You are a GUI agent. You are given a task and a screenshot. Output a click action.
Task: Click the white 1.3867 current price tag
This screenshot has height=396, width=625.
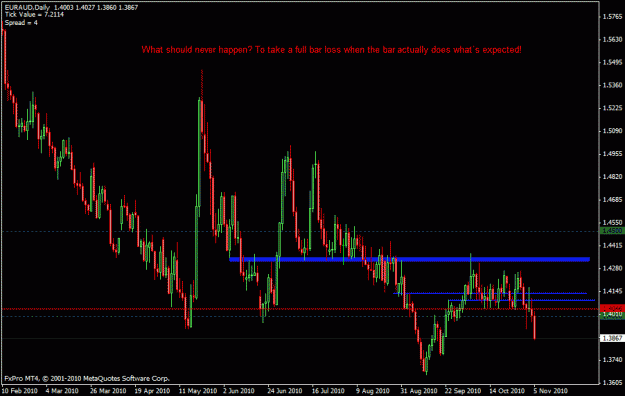click(x=612, y=338)
